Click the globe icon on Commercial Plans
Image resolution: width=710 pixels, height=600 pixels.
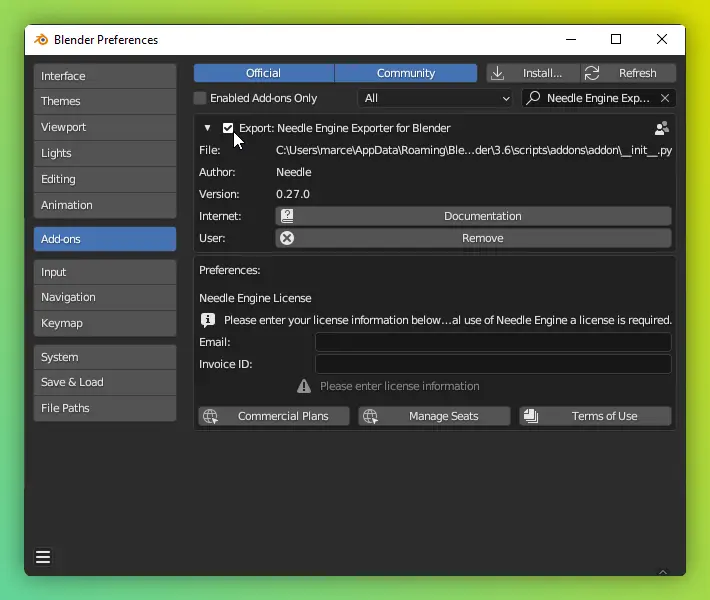211,416
